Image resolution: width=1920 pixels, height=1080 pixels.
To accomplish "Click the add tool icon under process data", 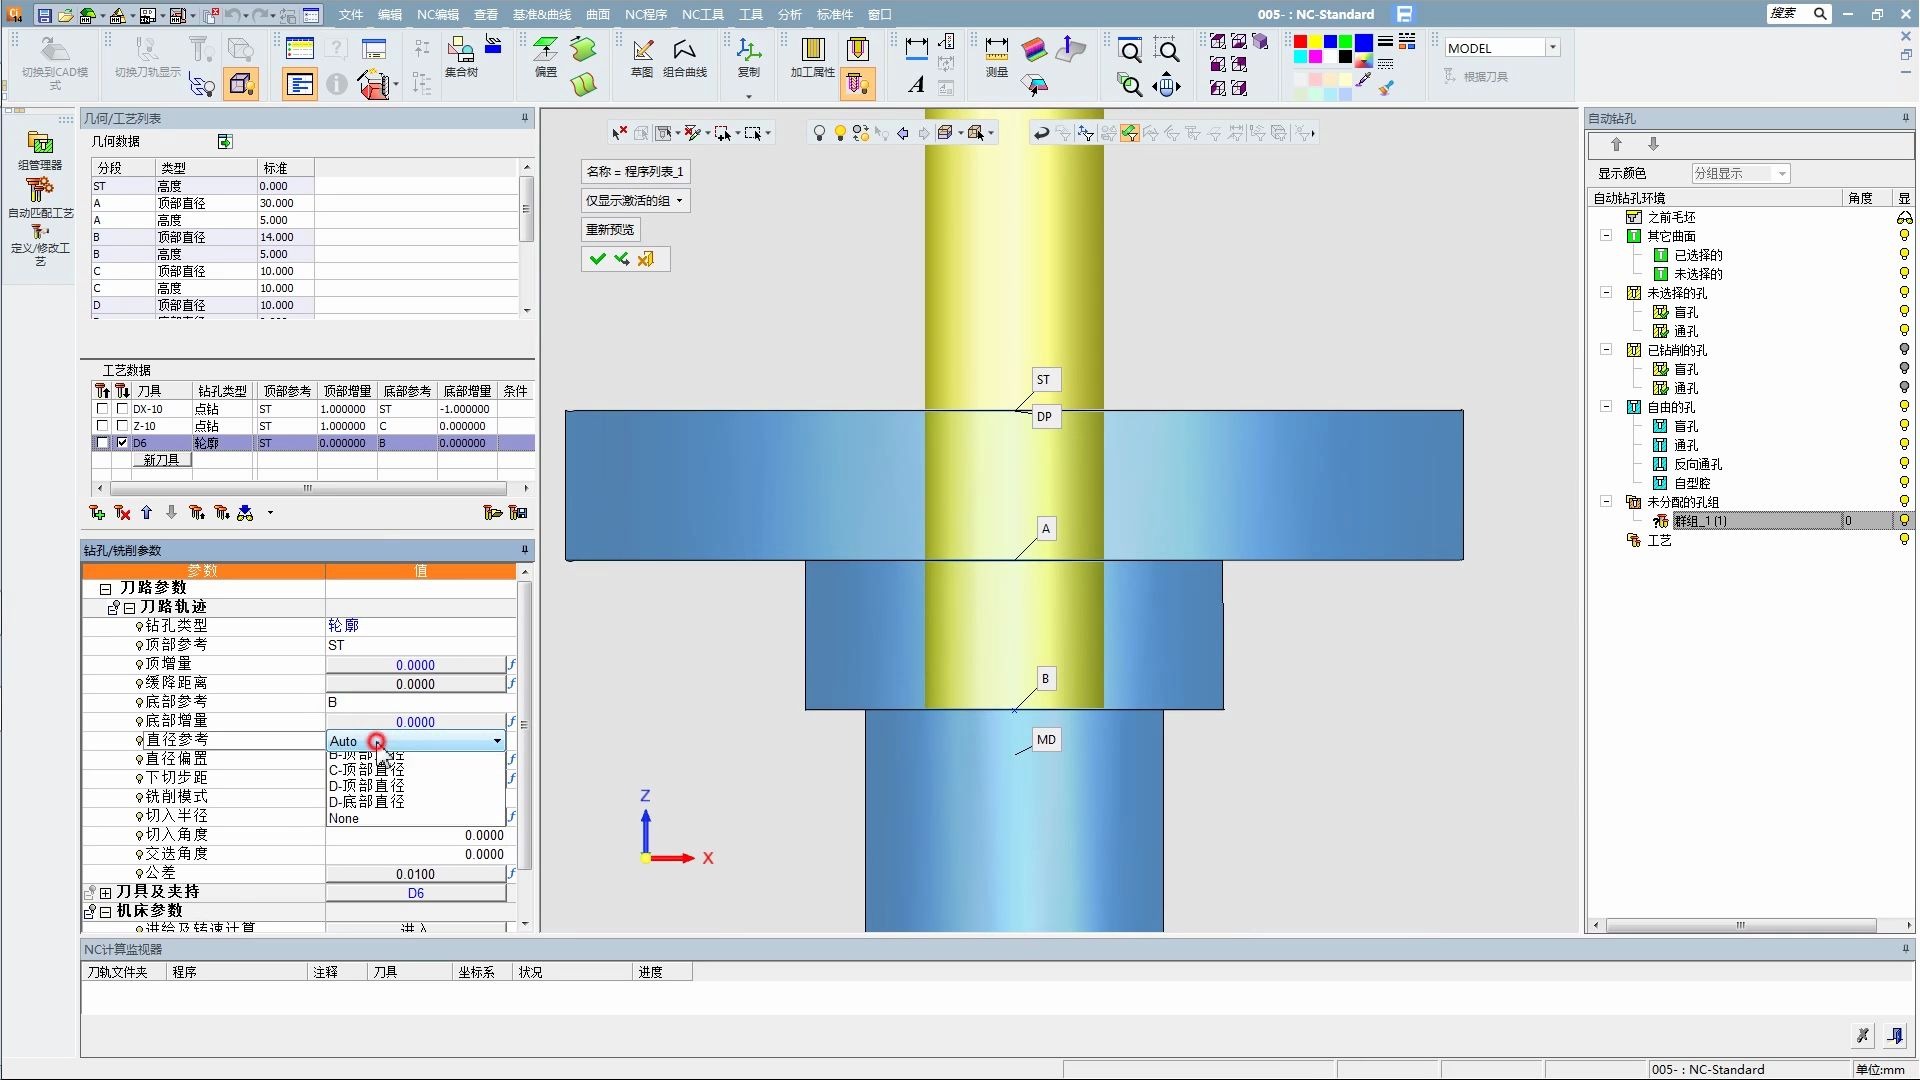I will (x=97, y=513).
